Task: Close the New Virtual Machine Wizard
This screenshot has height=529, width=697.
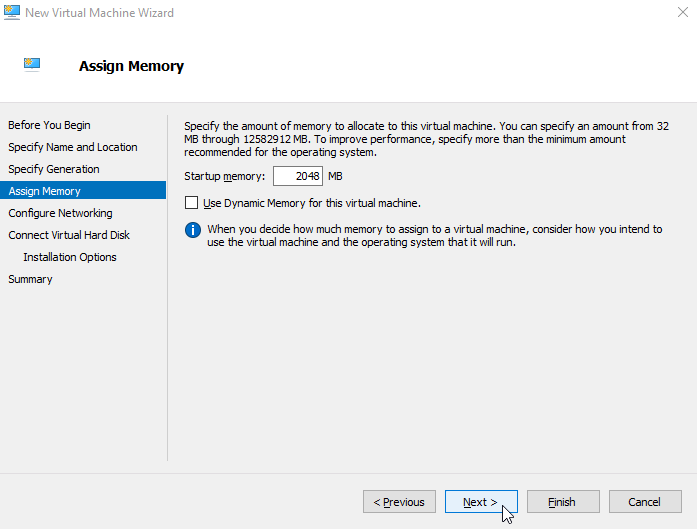Action: click(683, 12)
